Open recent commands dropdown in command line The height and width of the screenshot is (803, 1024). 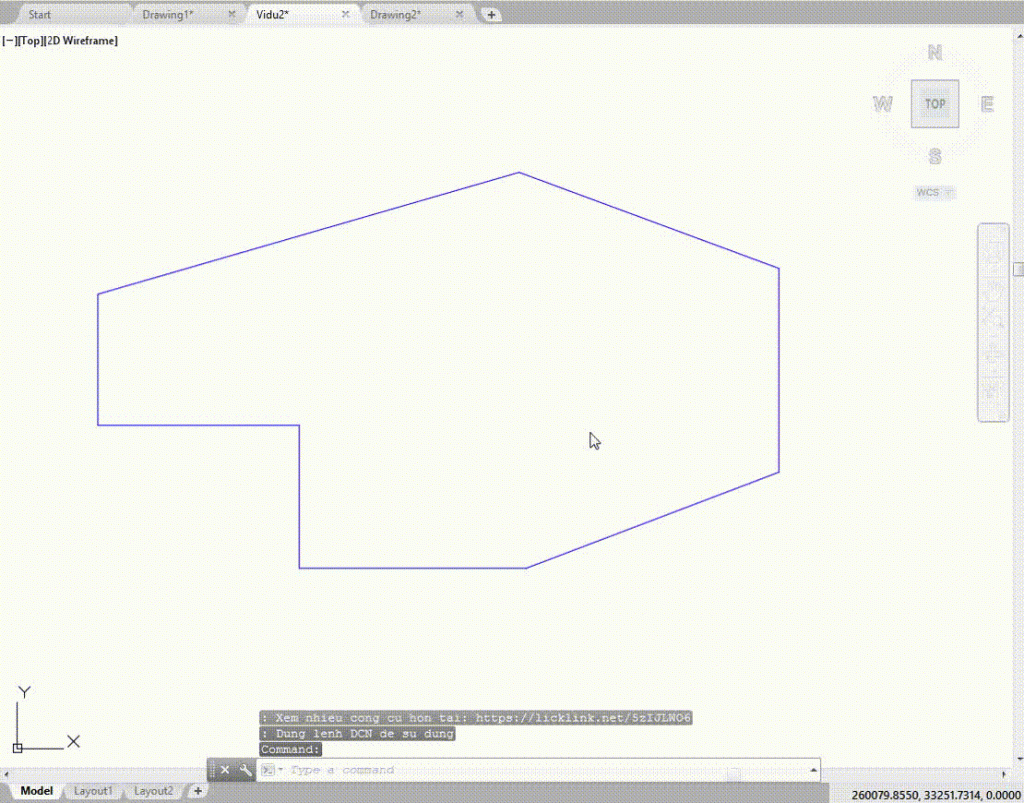pyautogui.click(x=269, y=770)
